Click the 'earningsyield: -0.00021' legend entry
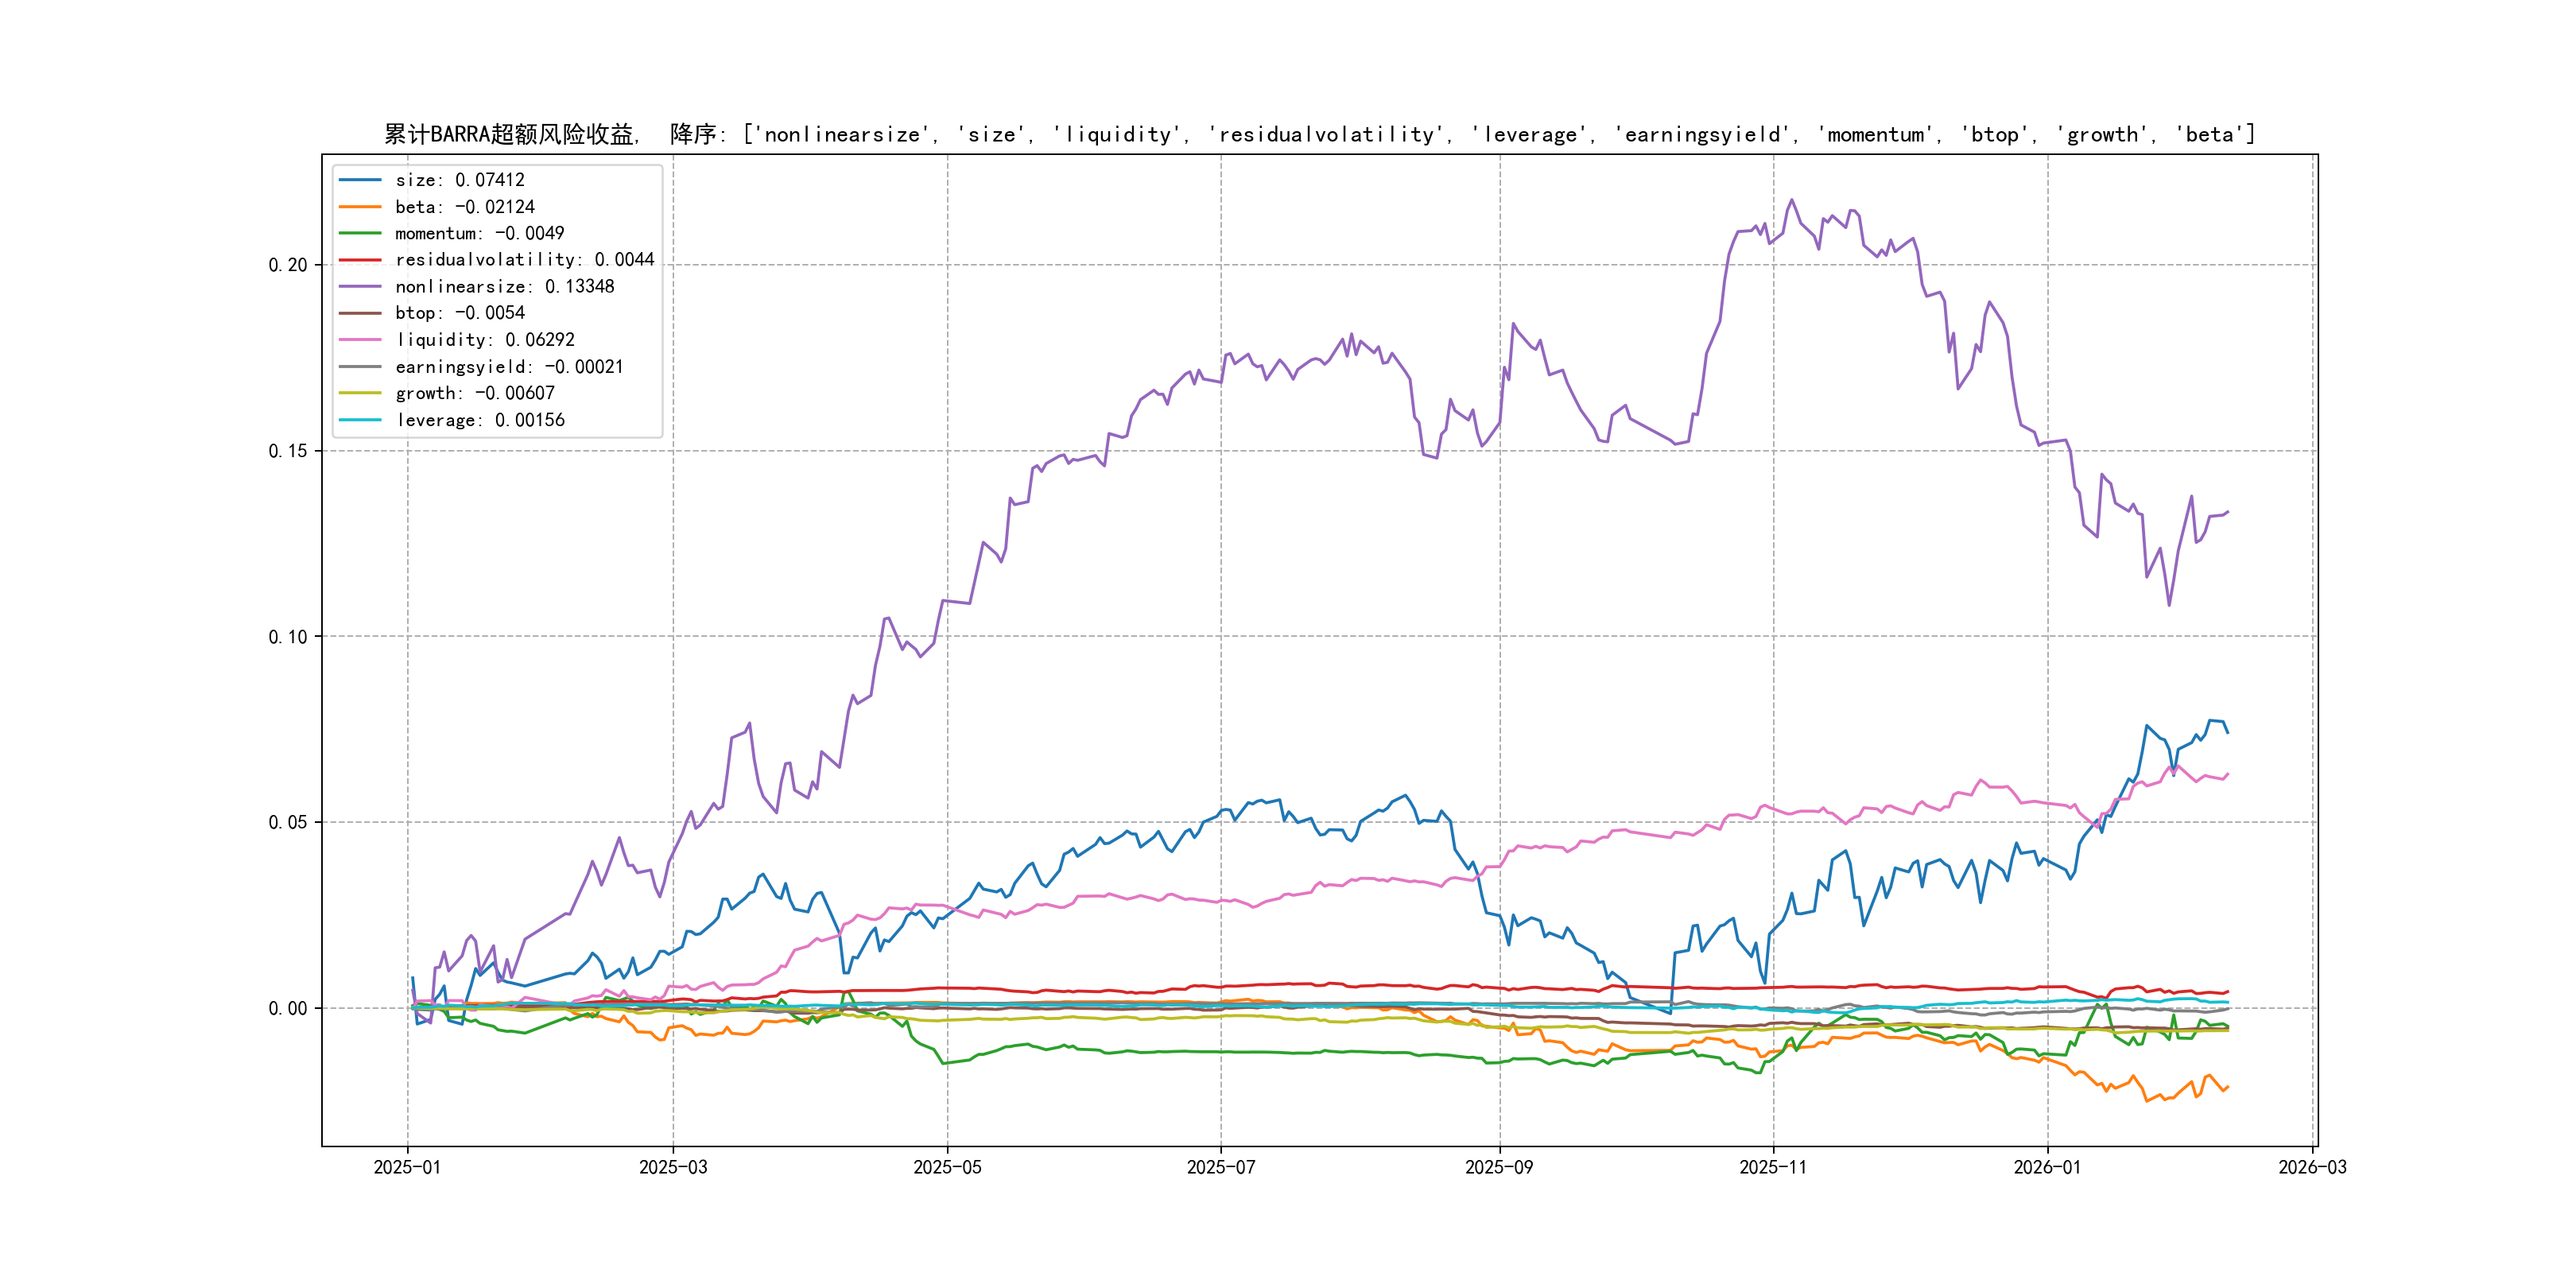Viewport: 2576px width, 1288px height. [x=509, y=367]
